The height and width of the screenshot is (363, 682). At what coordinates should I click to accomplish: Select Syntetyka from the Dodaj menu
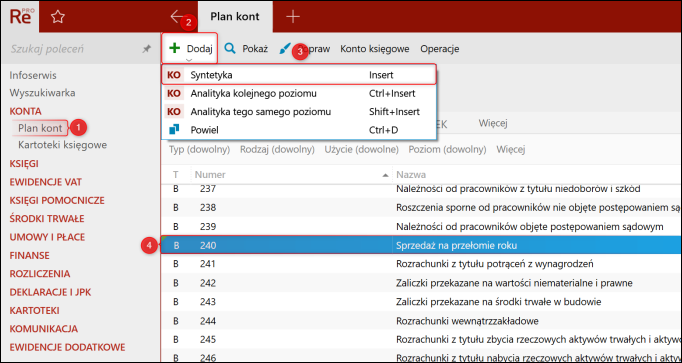click(299, 75)
